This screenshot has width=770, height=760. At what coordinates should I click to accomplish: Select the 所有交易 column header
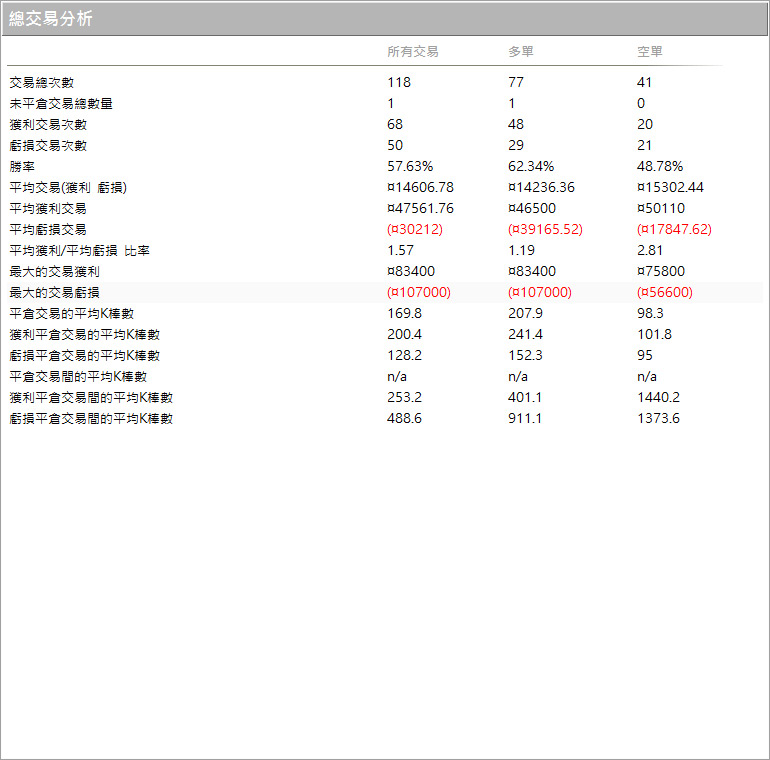(412, 52)
